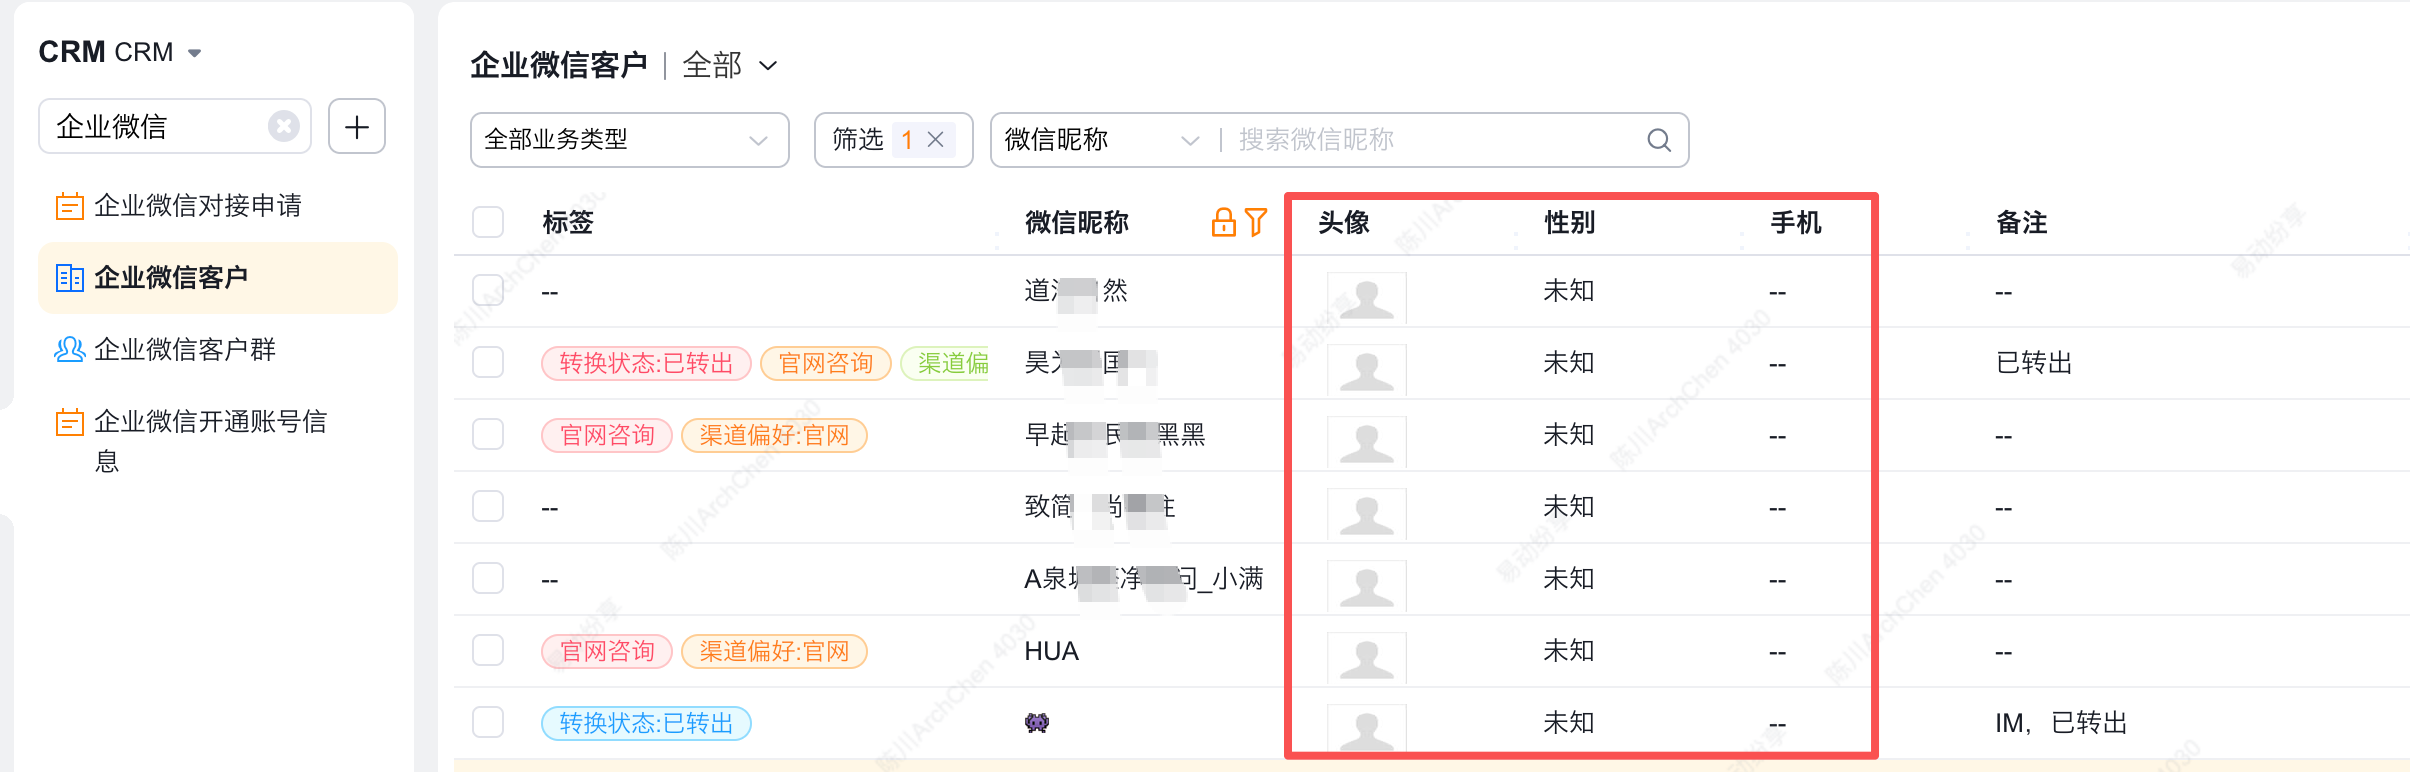Image resolution: width=2410 pixels, height=772 pixels.
Task: Expand the 全部 view dropdown next to the title
Action: [729, 66]
